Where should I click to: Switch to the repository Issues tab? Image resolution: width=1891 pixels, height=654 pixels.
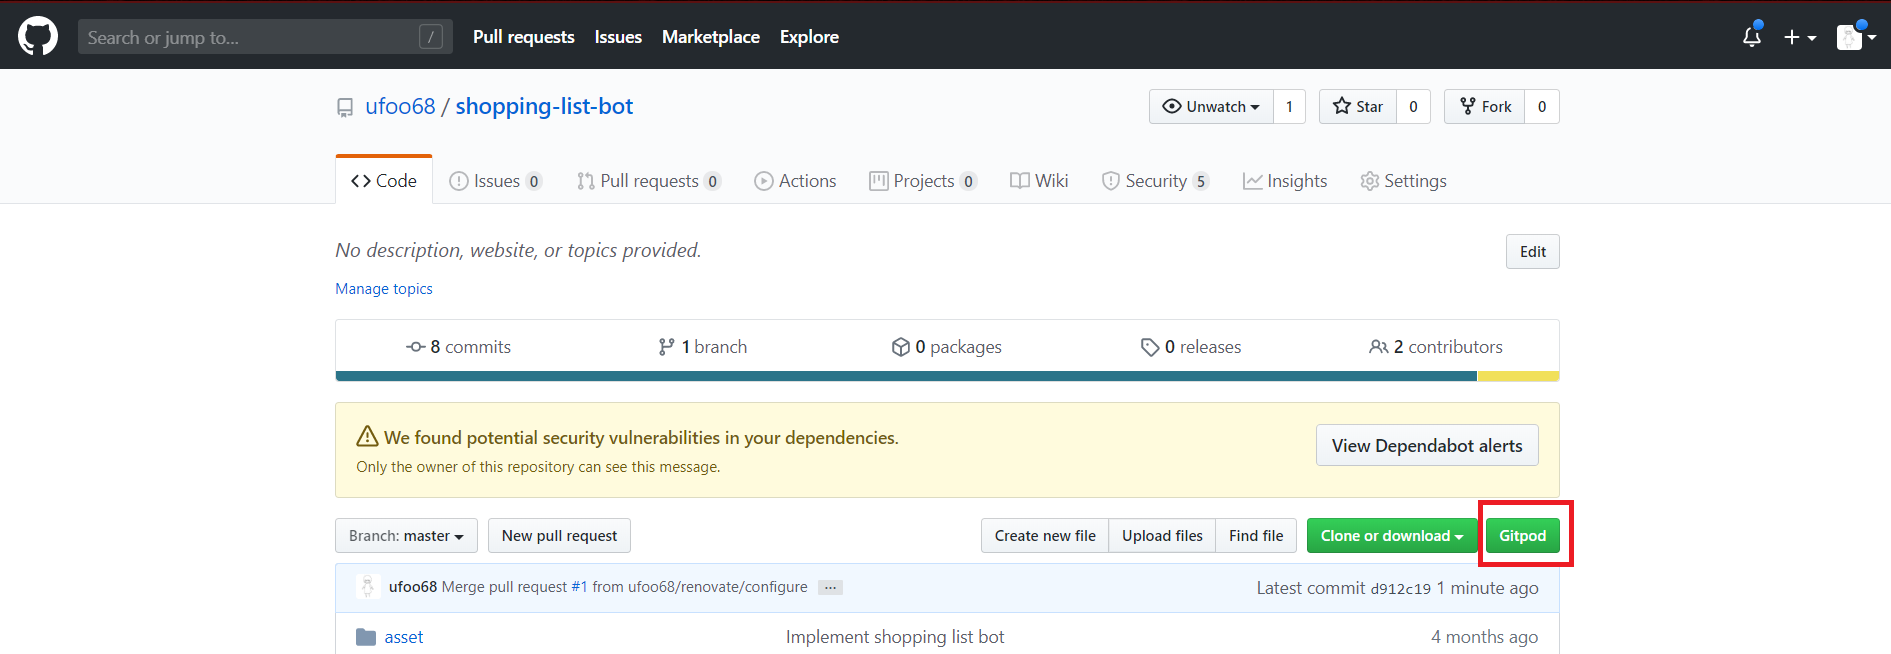[x=495, y=181]
